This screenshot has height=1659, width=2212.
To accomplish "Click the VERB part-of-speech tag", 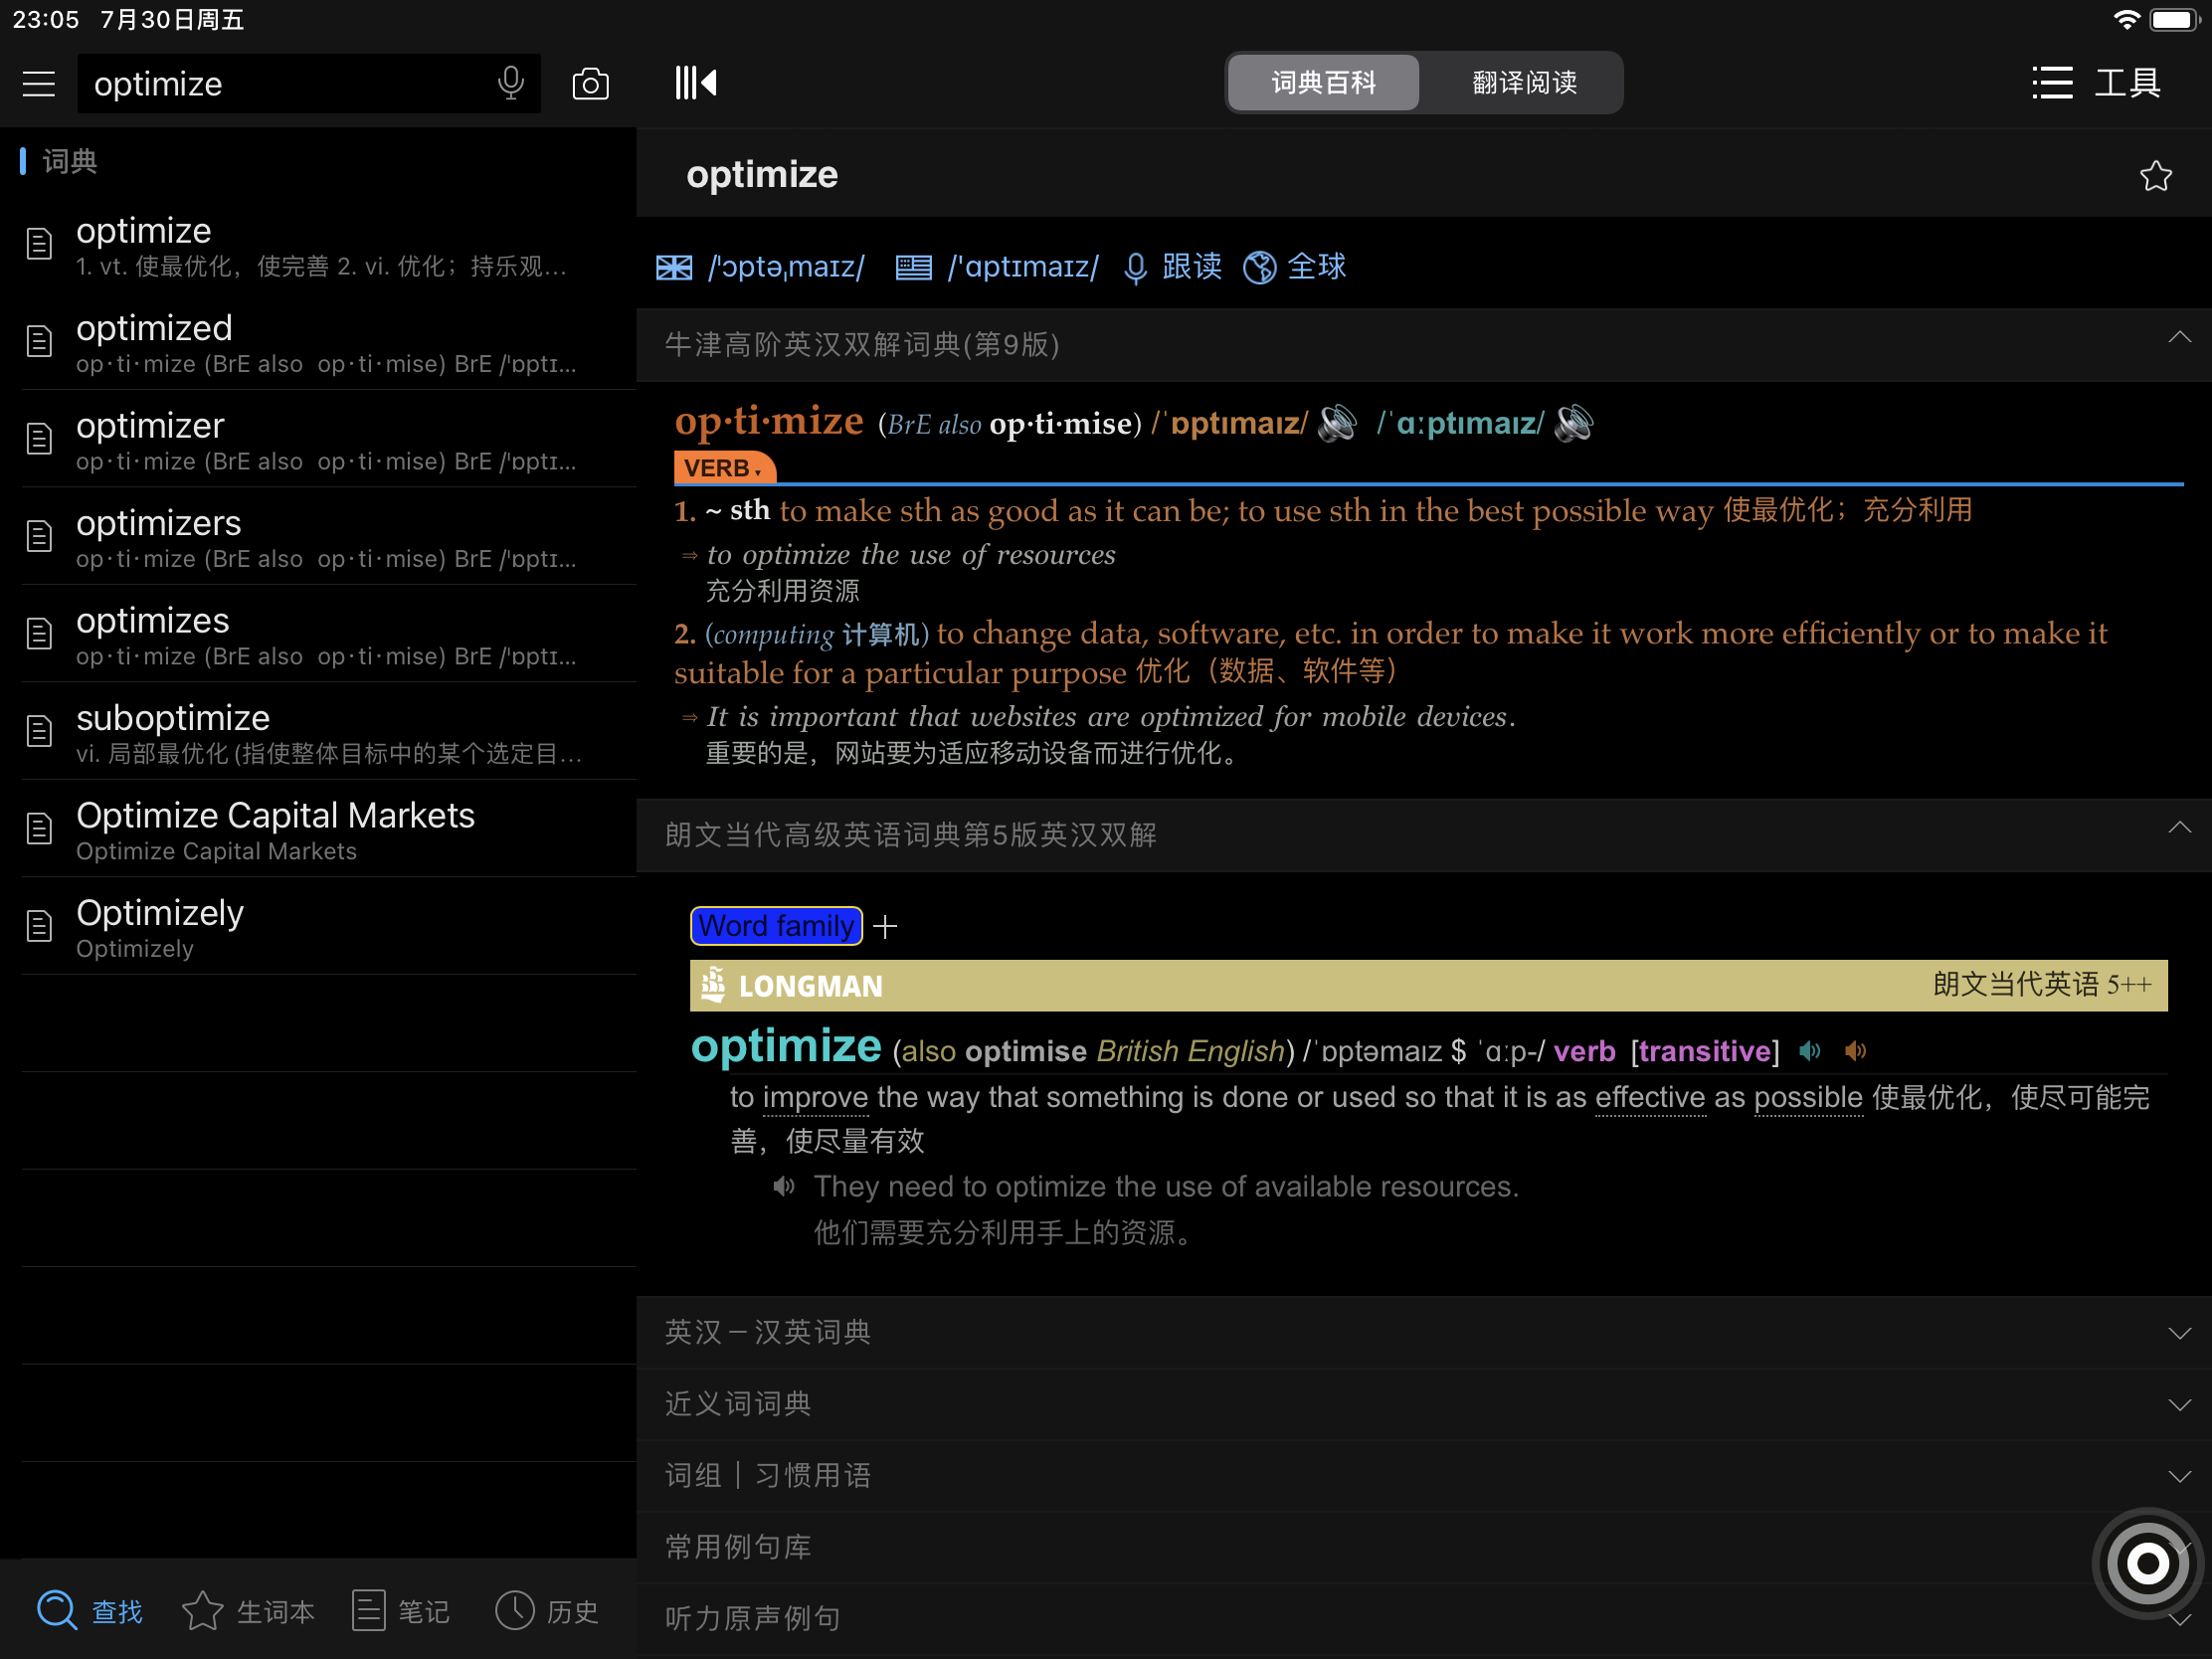I will point(724,468).
